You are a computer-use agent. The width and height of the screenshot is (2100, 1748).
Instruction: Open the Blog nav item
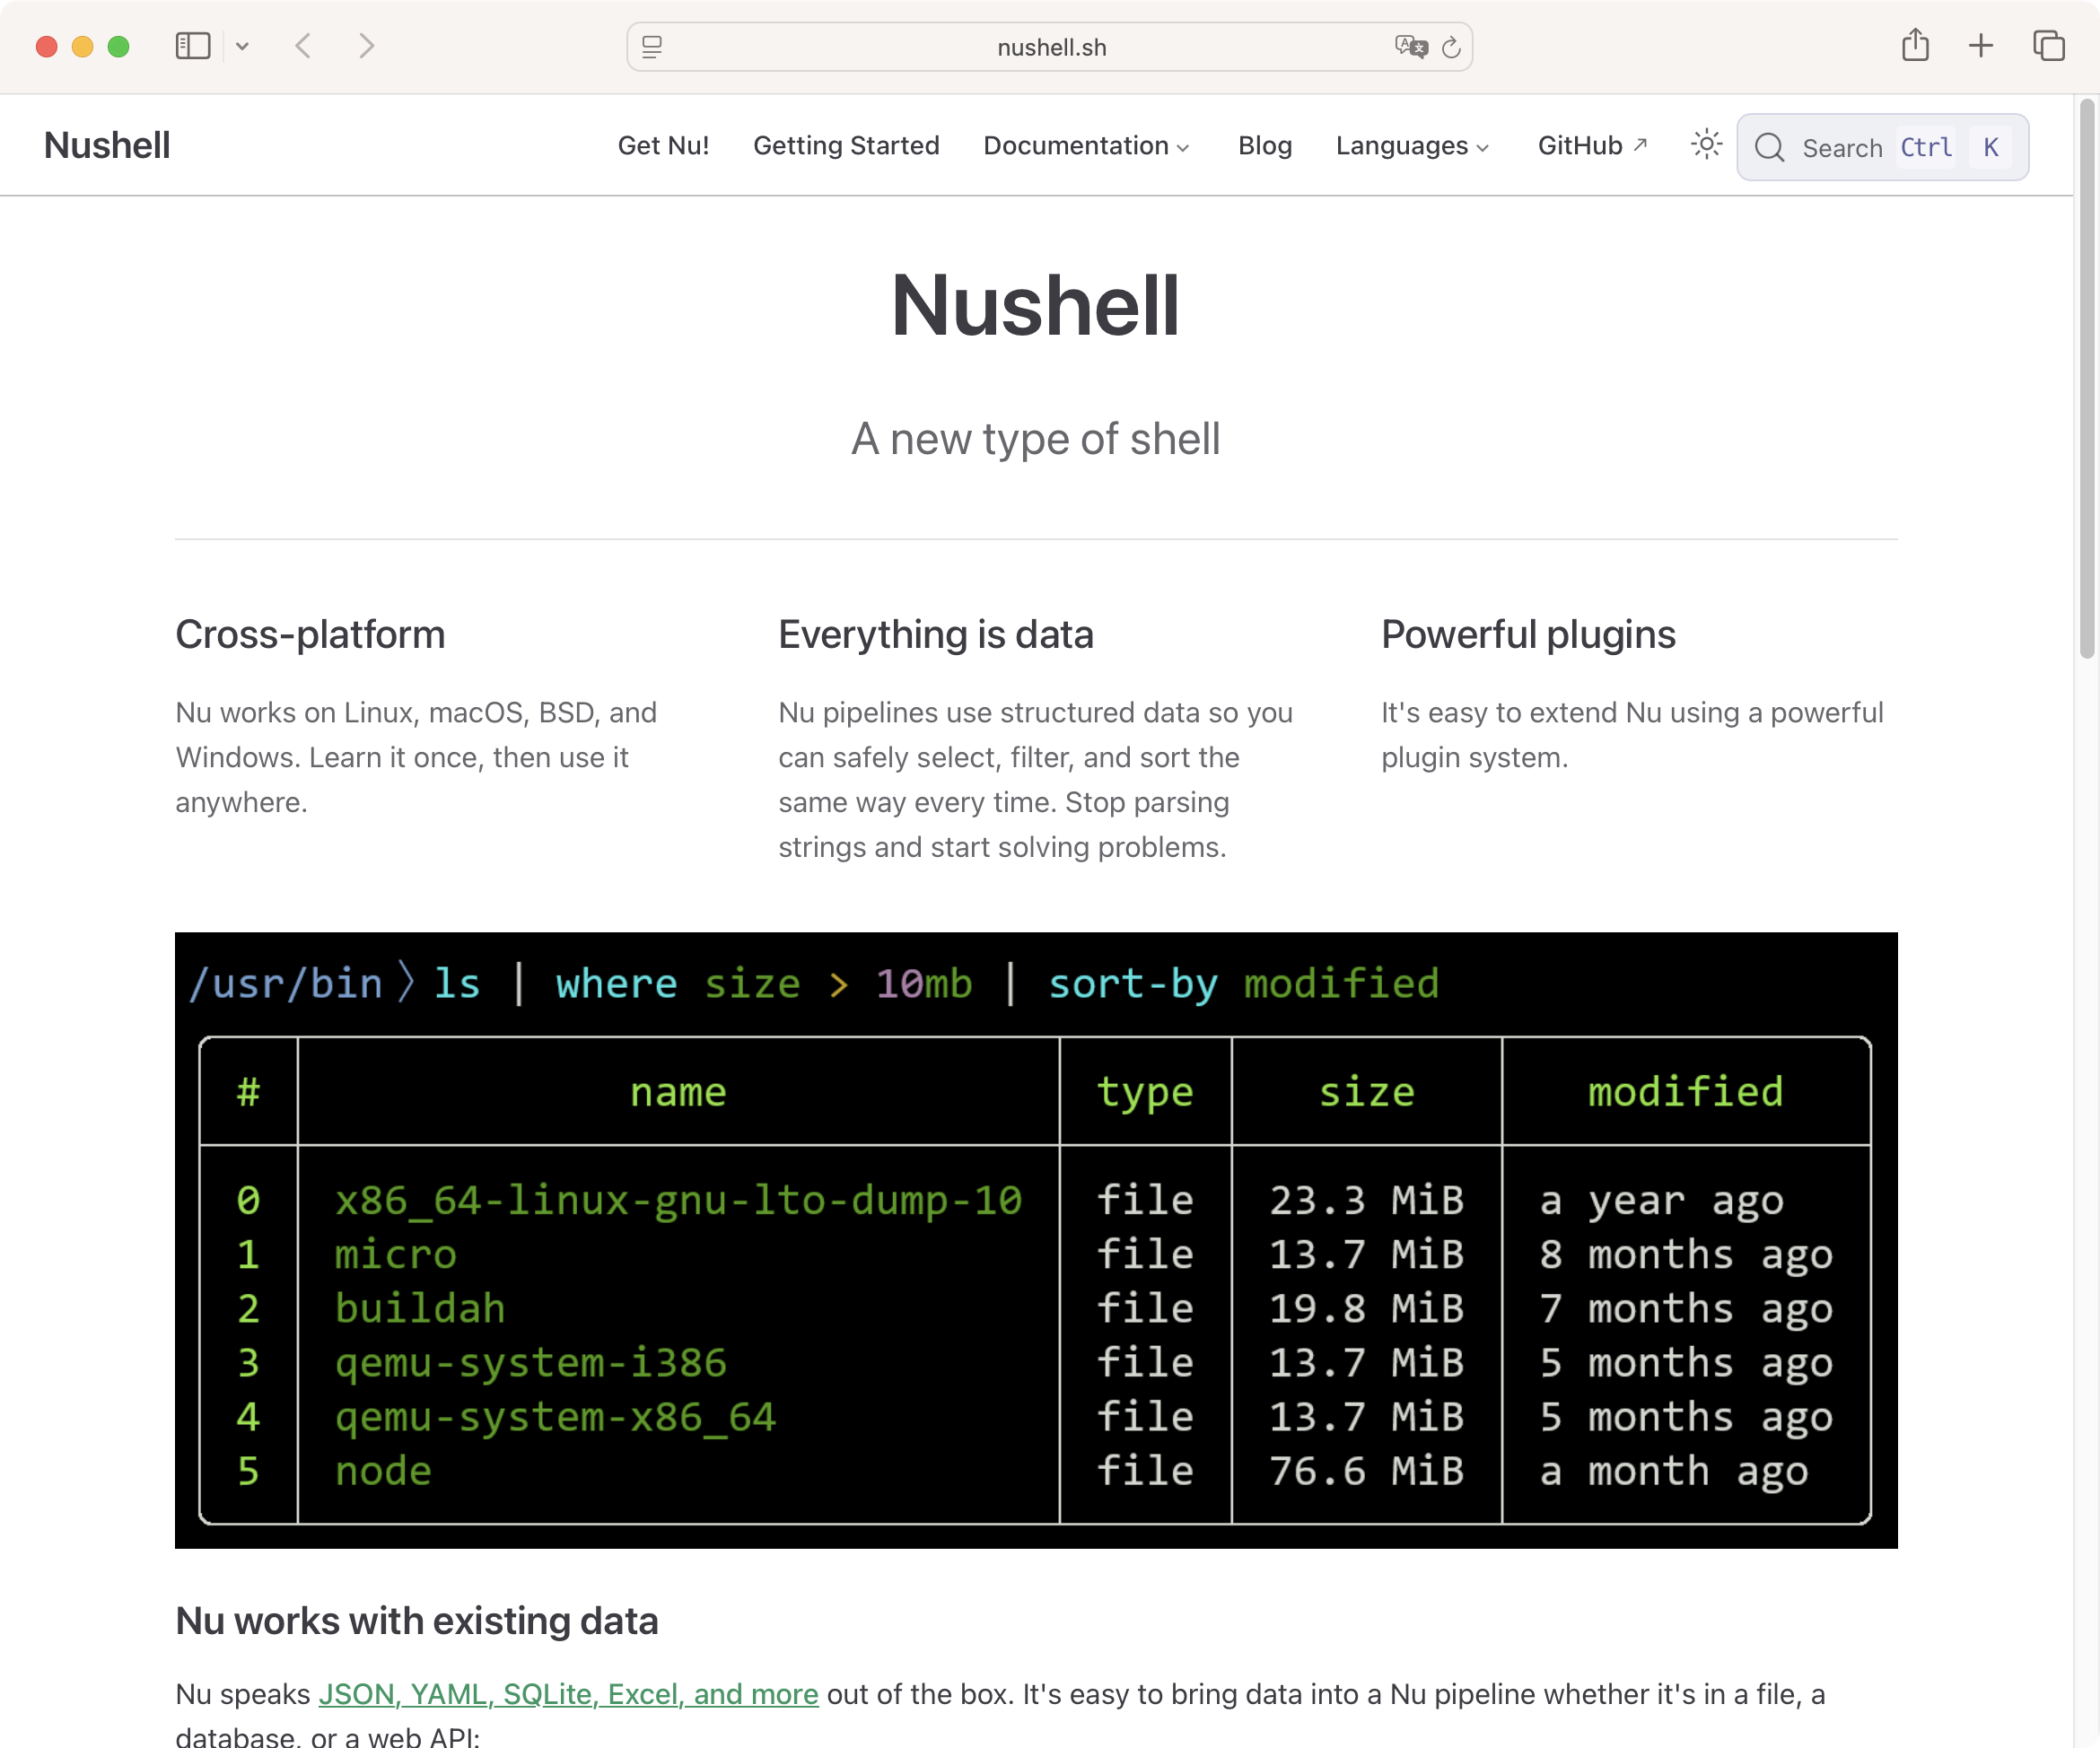[x=1264, y=146]
